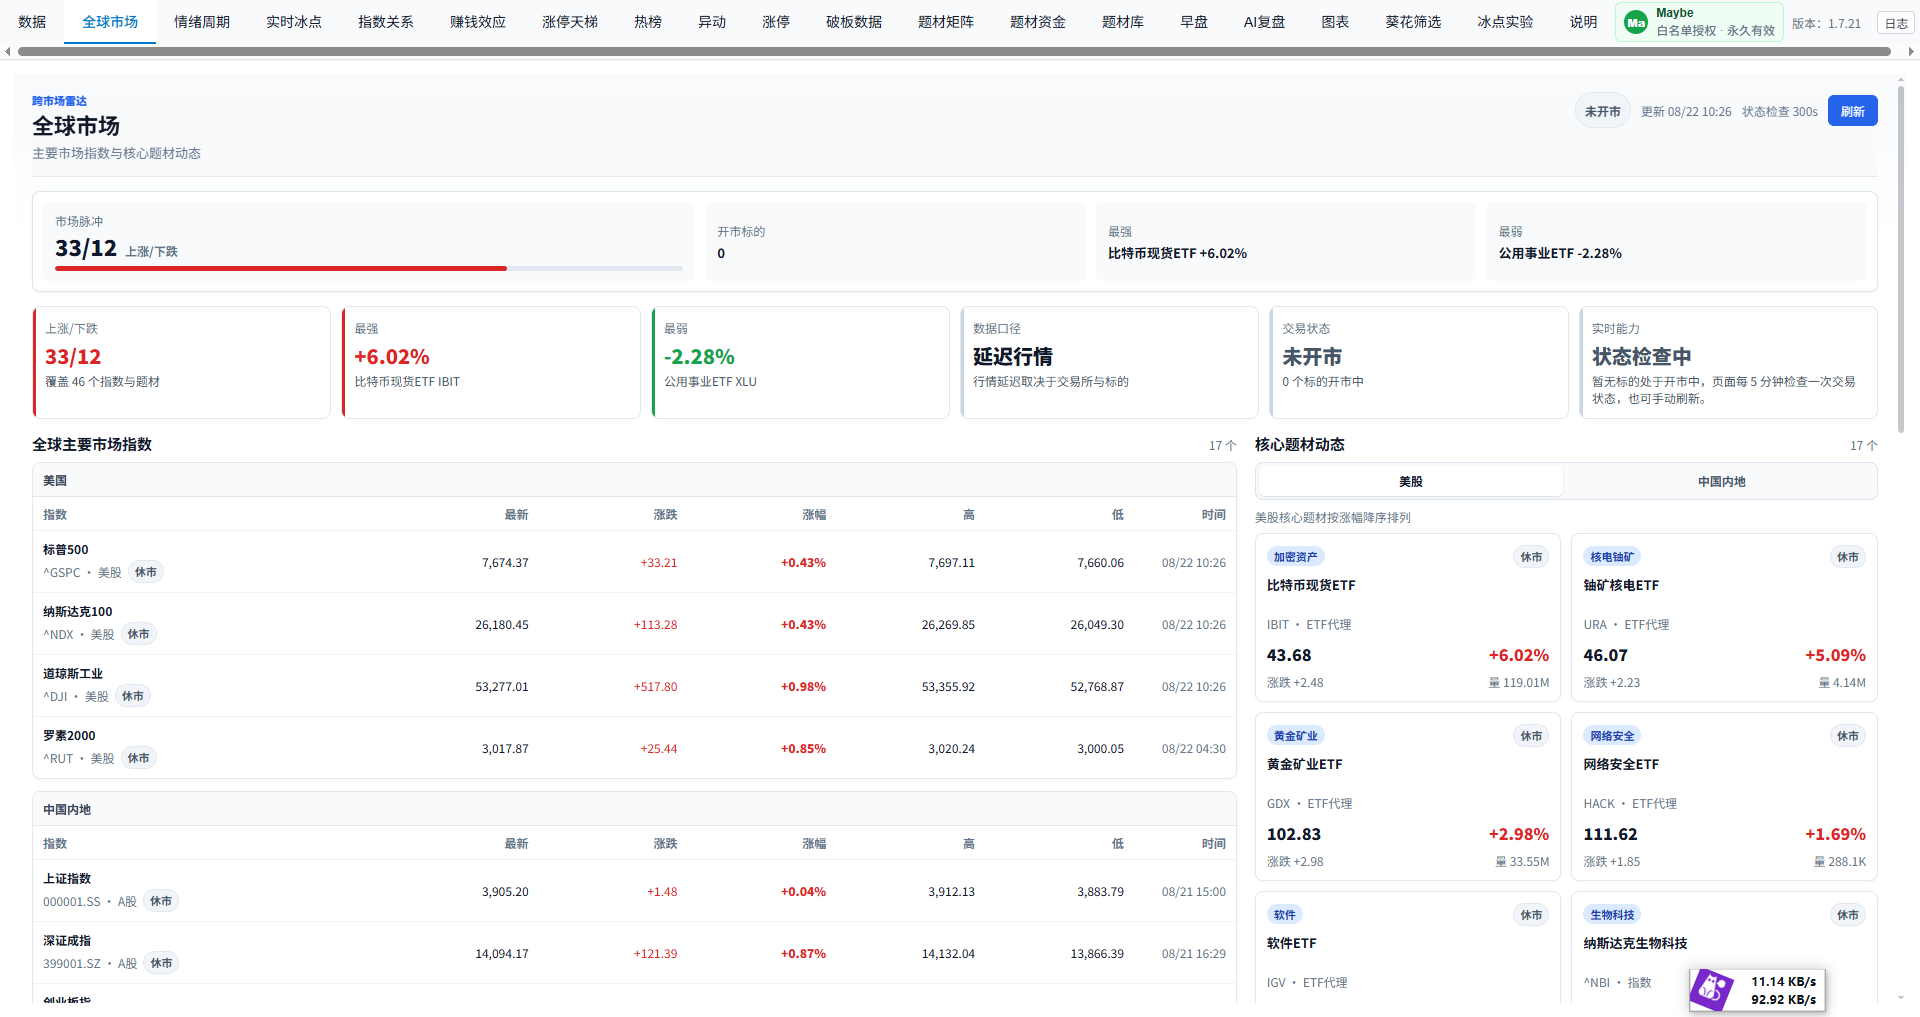
Task: Click the 17 个 count beside 全球主要市场指数
Action: [x=1222, y=445]
